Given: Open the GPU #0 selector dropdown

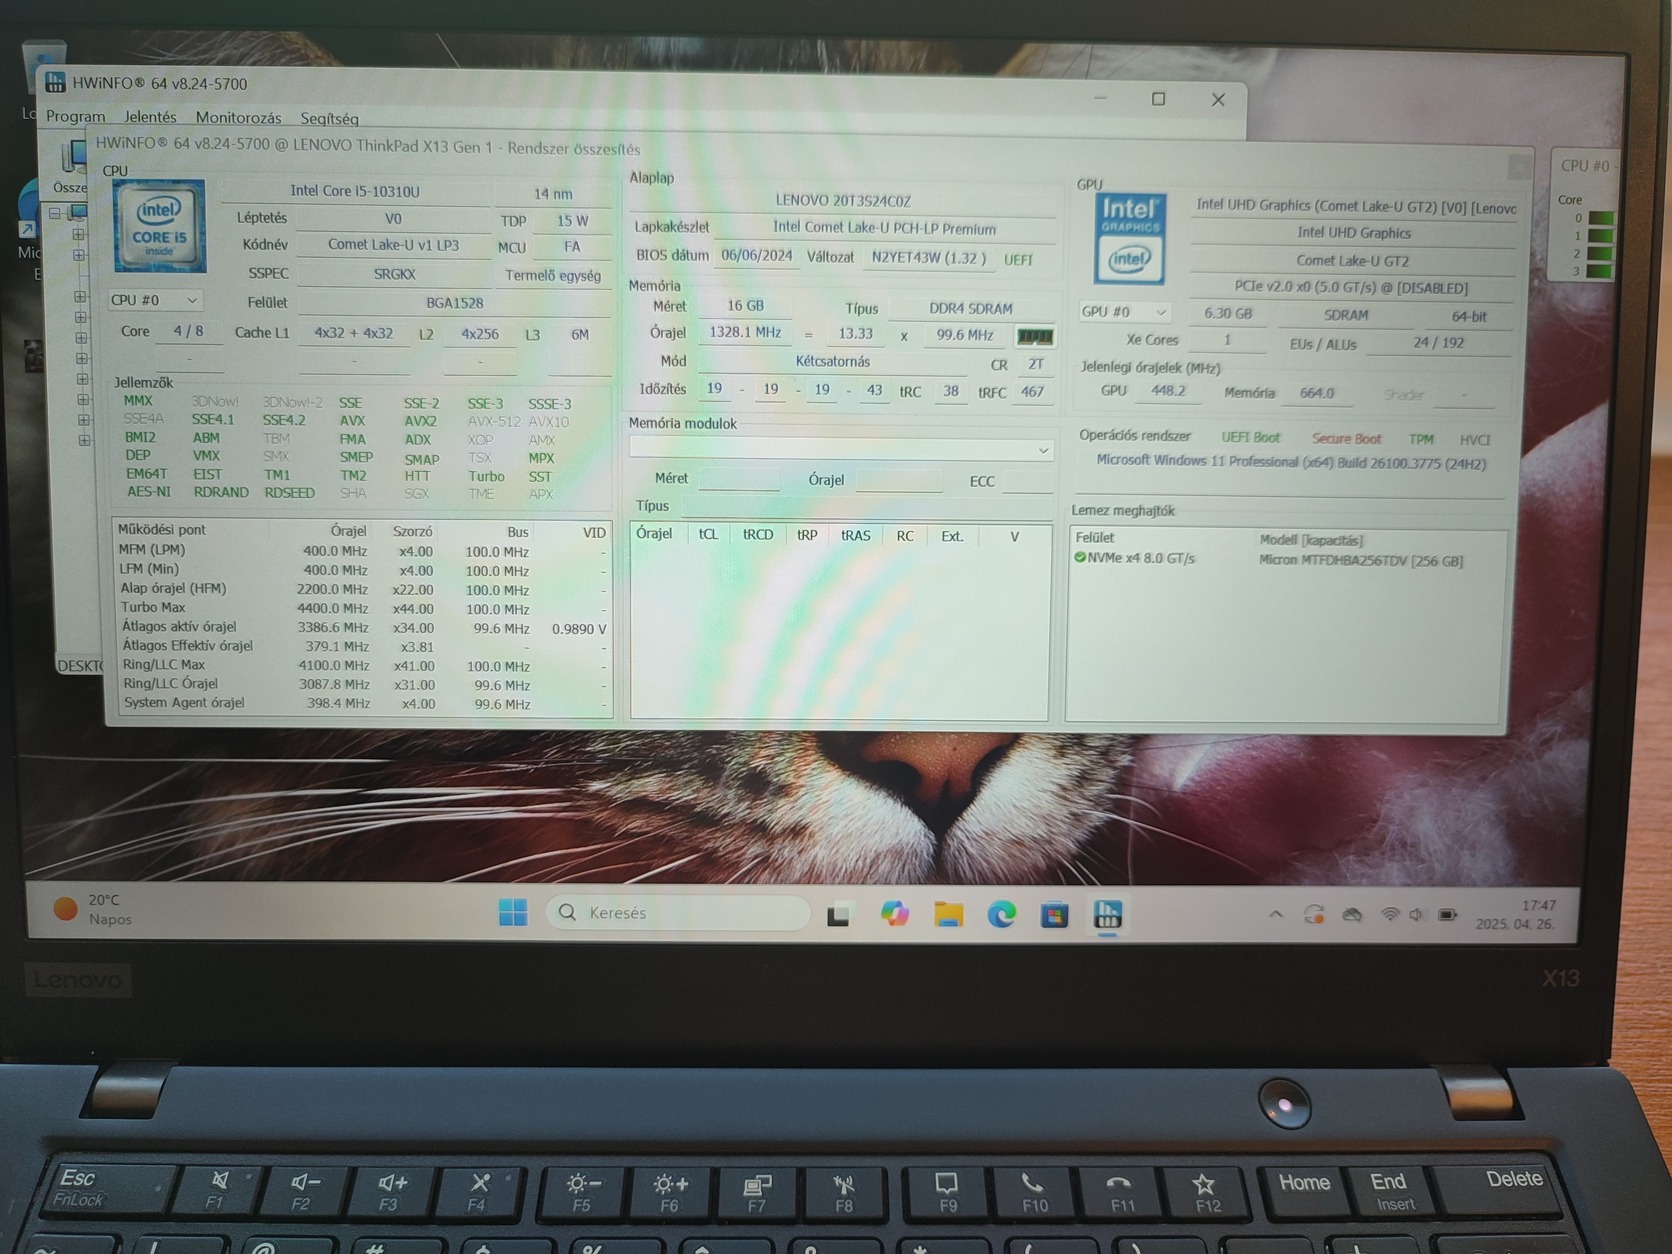Looking at the screenshot, I should [x=1124, y=312].
